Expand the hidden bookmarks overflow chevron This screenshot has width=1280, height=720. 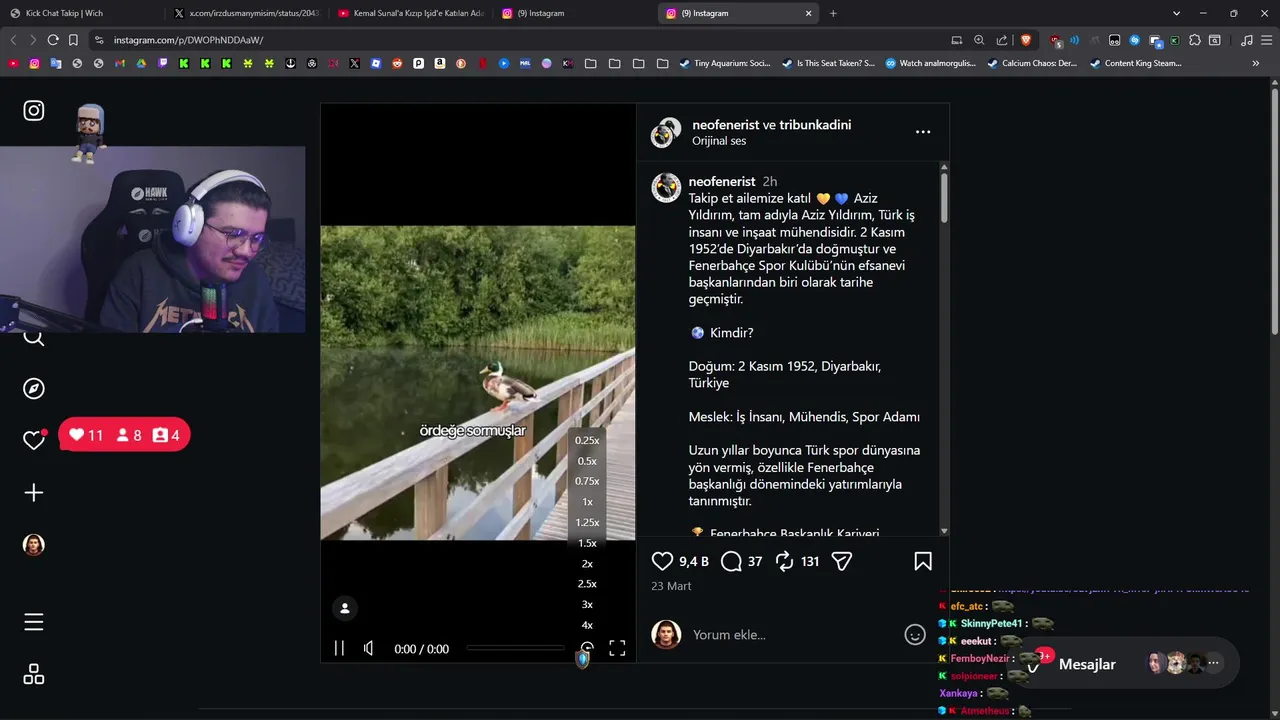tap(1256, 63)
